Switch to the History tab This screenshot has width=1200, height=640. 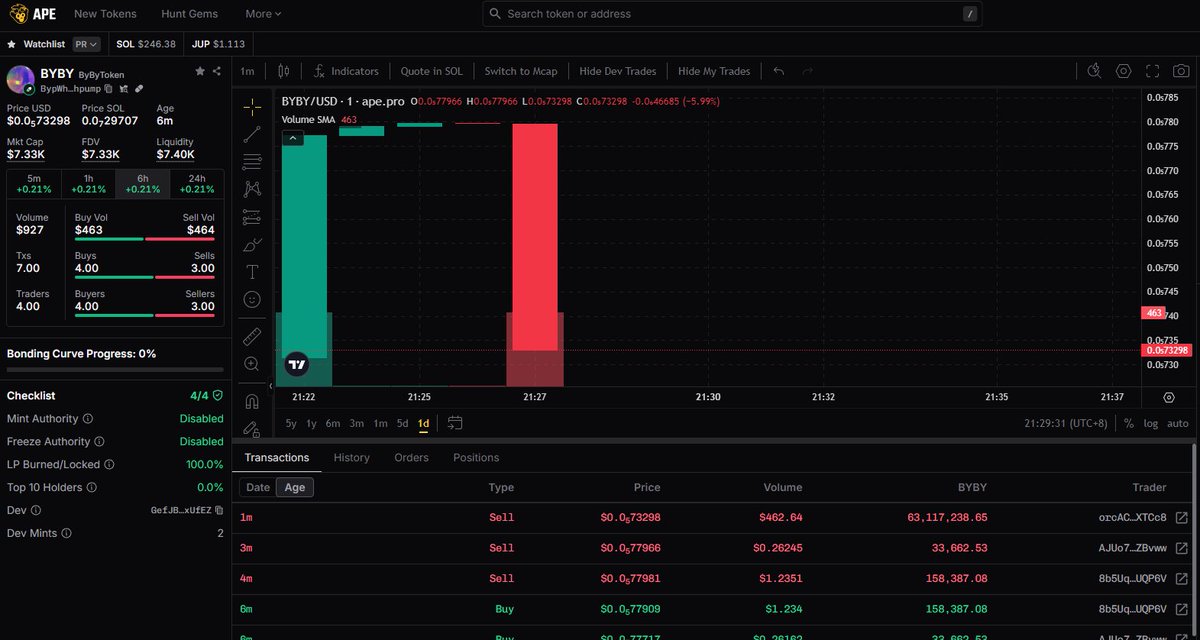point(352,457)
